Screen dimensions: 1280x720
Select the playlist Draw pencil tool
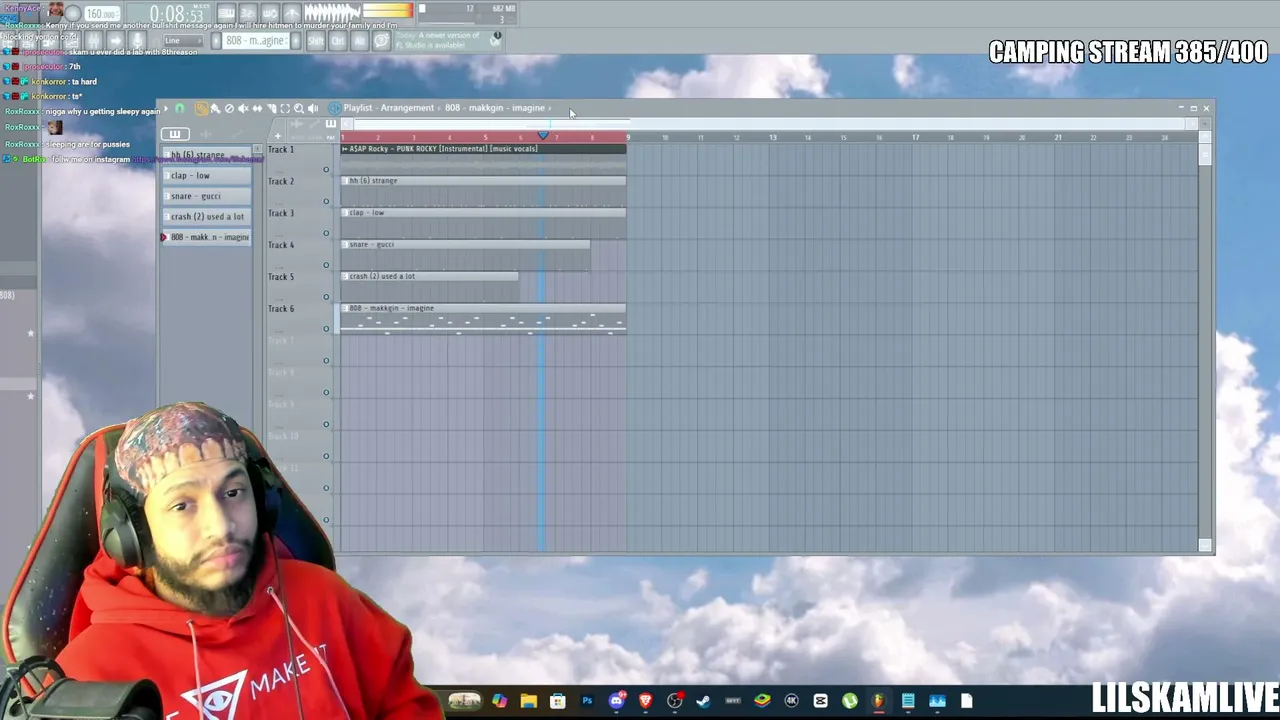pyautogui.click(x=201, y=108)
